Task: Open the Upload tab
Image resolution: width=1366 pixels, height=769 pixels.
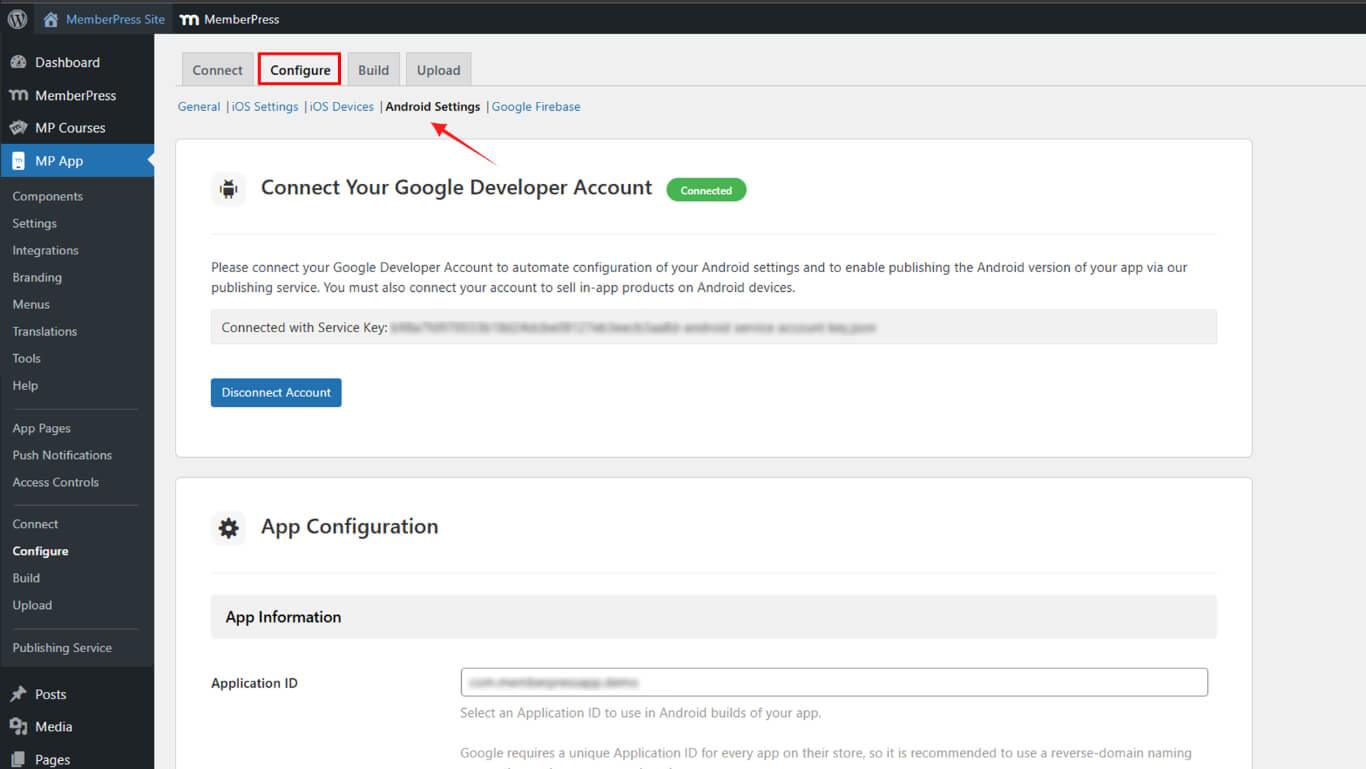Action: 438,70
